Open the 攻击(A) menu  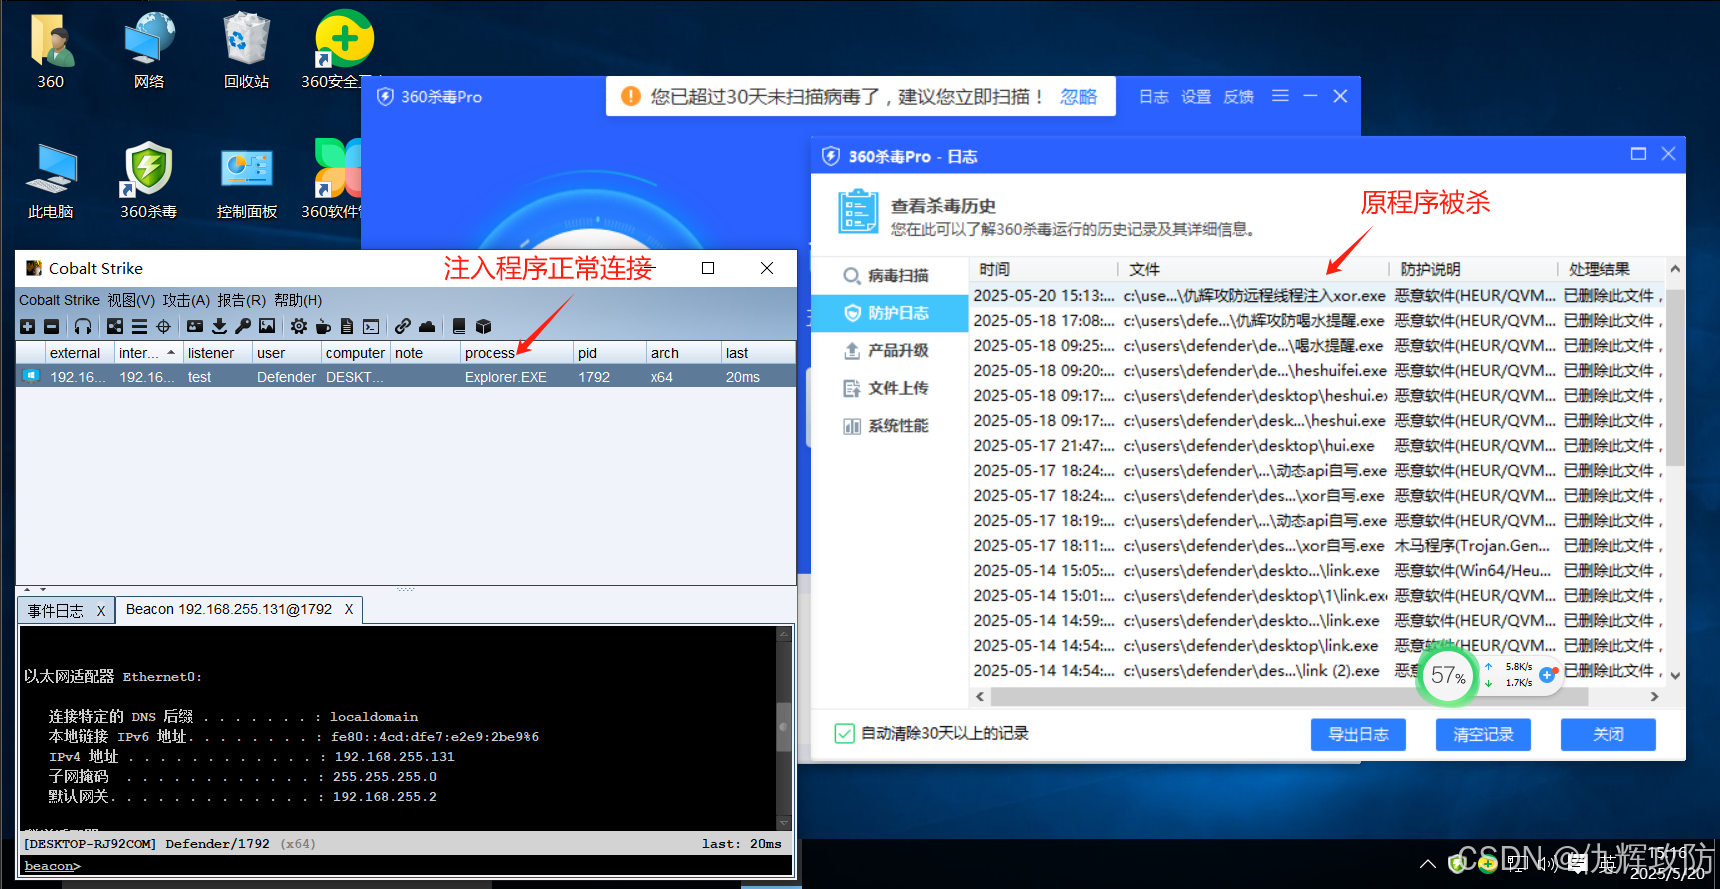pos(186,300)
